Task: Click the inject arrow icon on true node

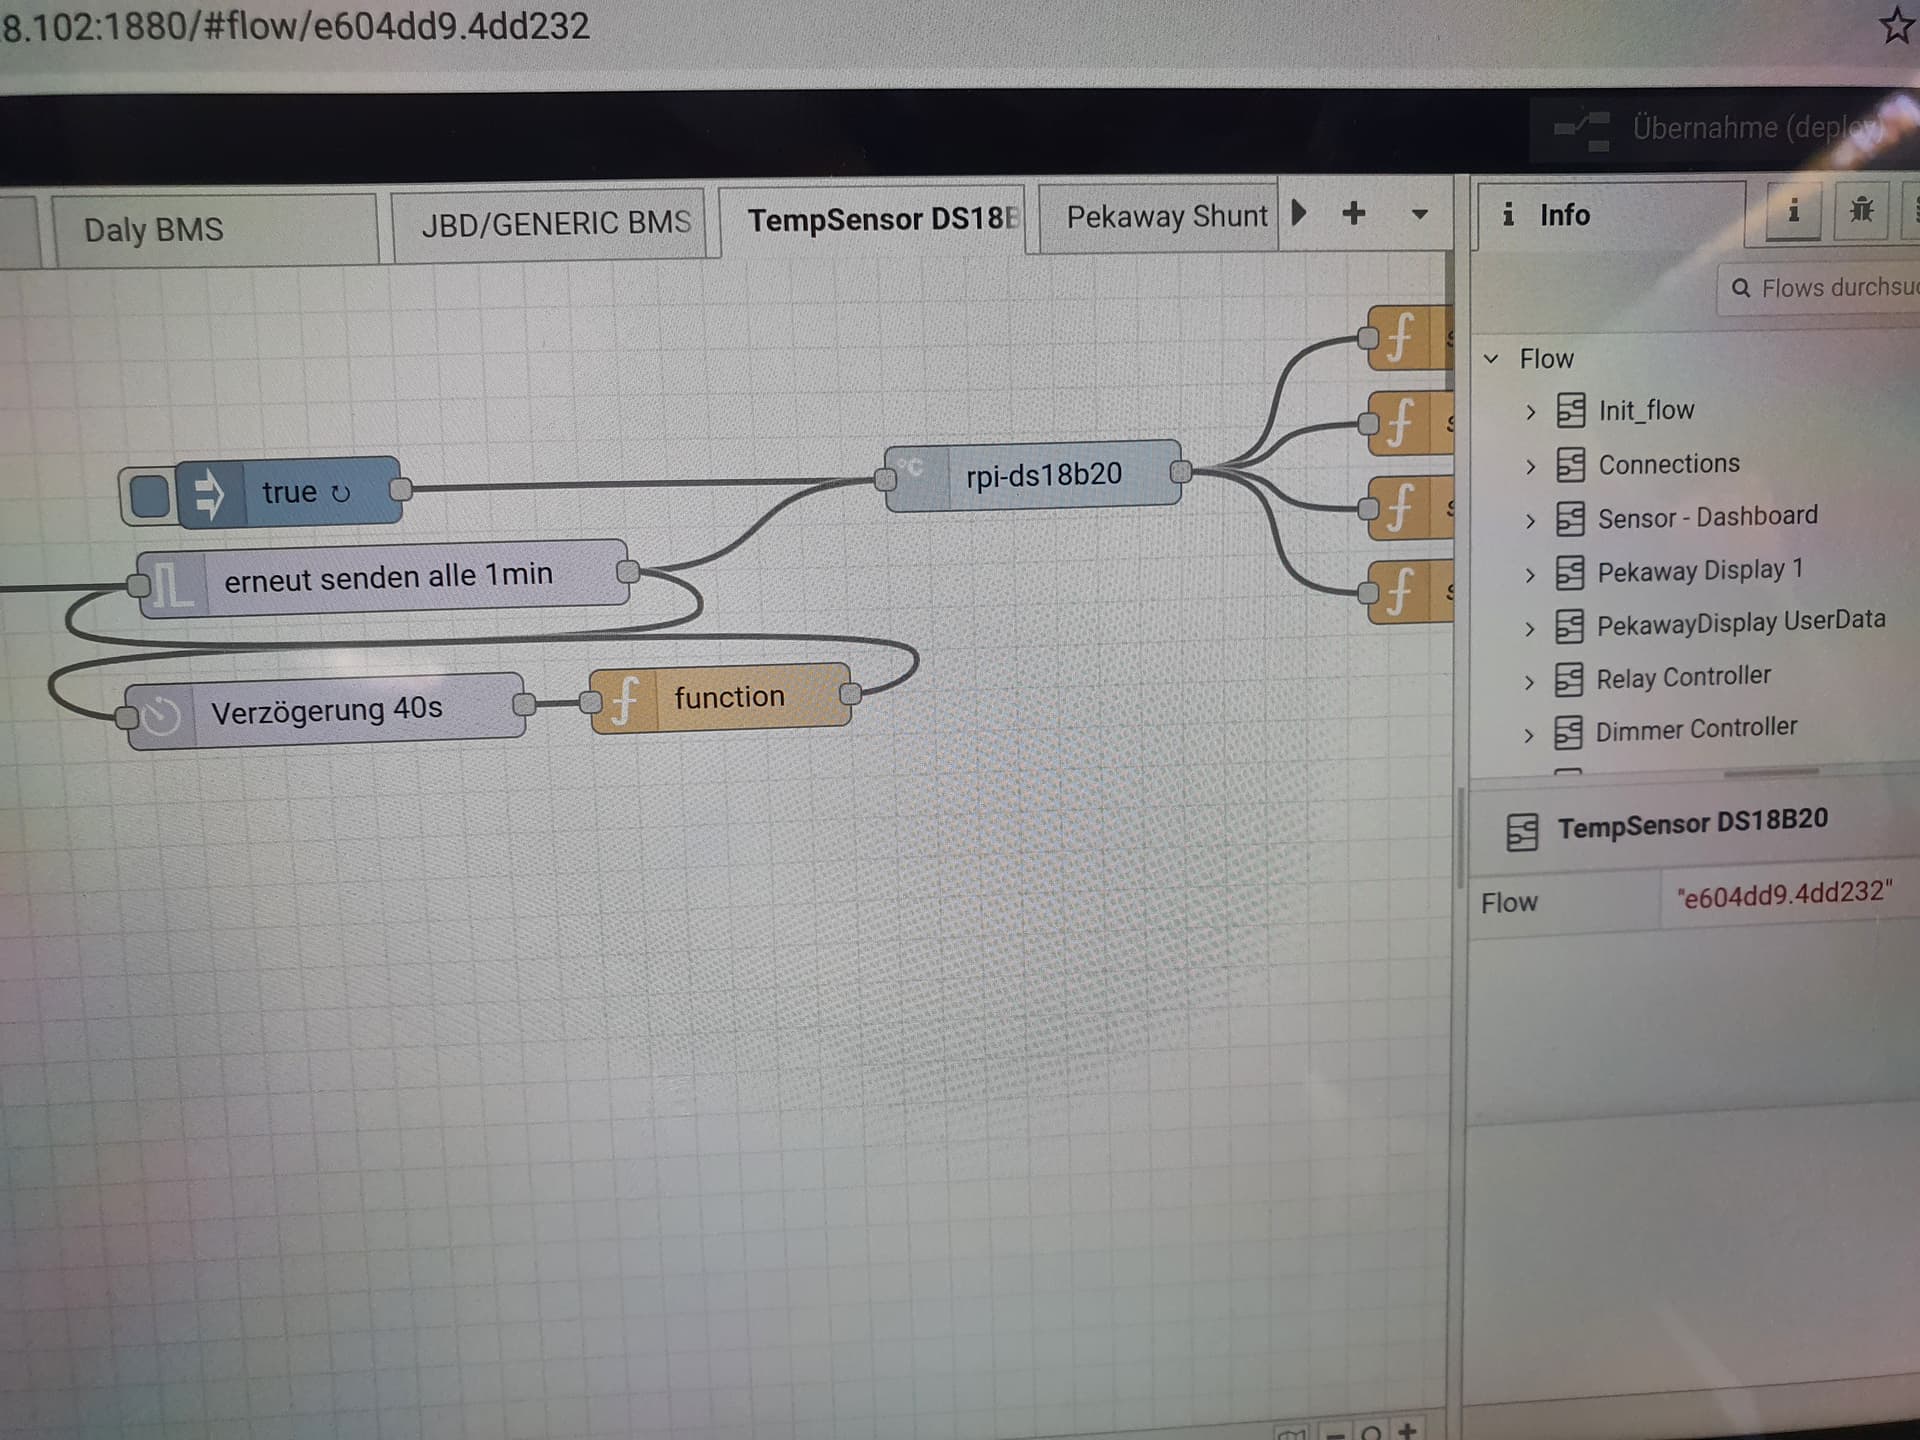Action: [210, 494]
